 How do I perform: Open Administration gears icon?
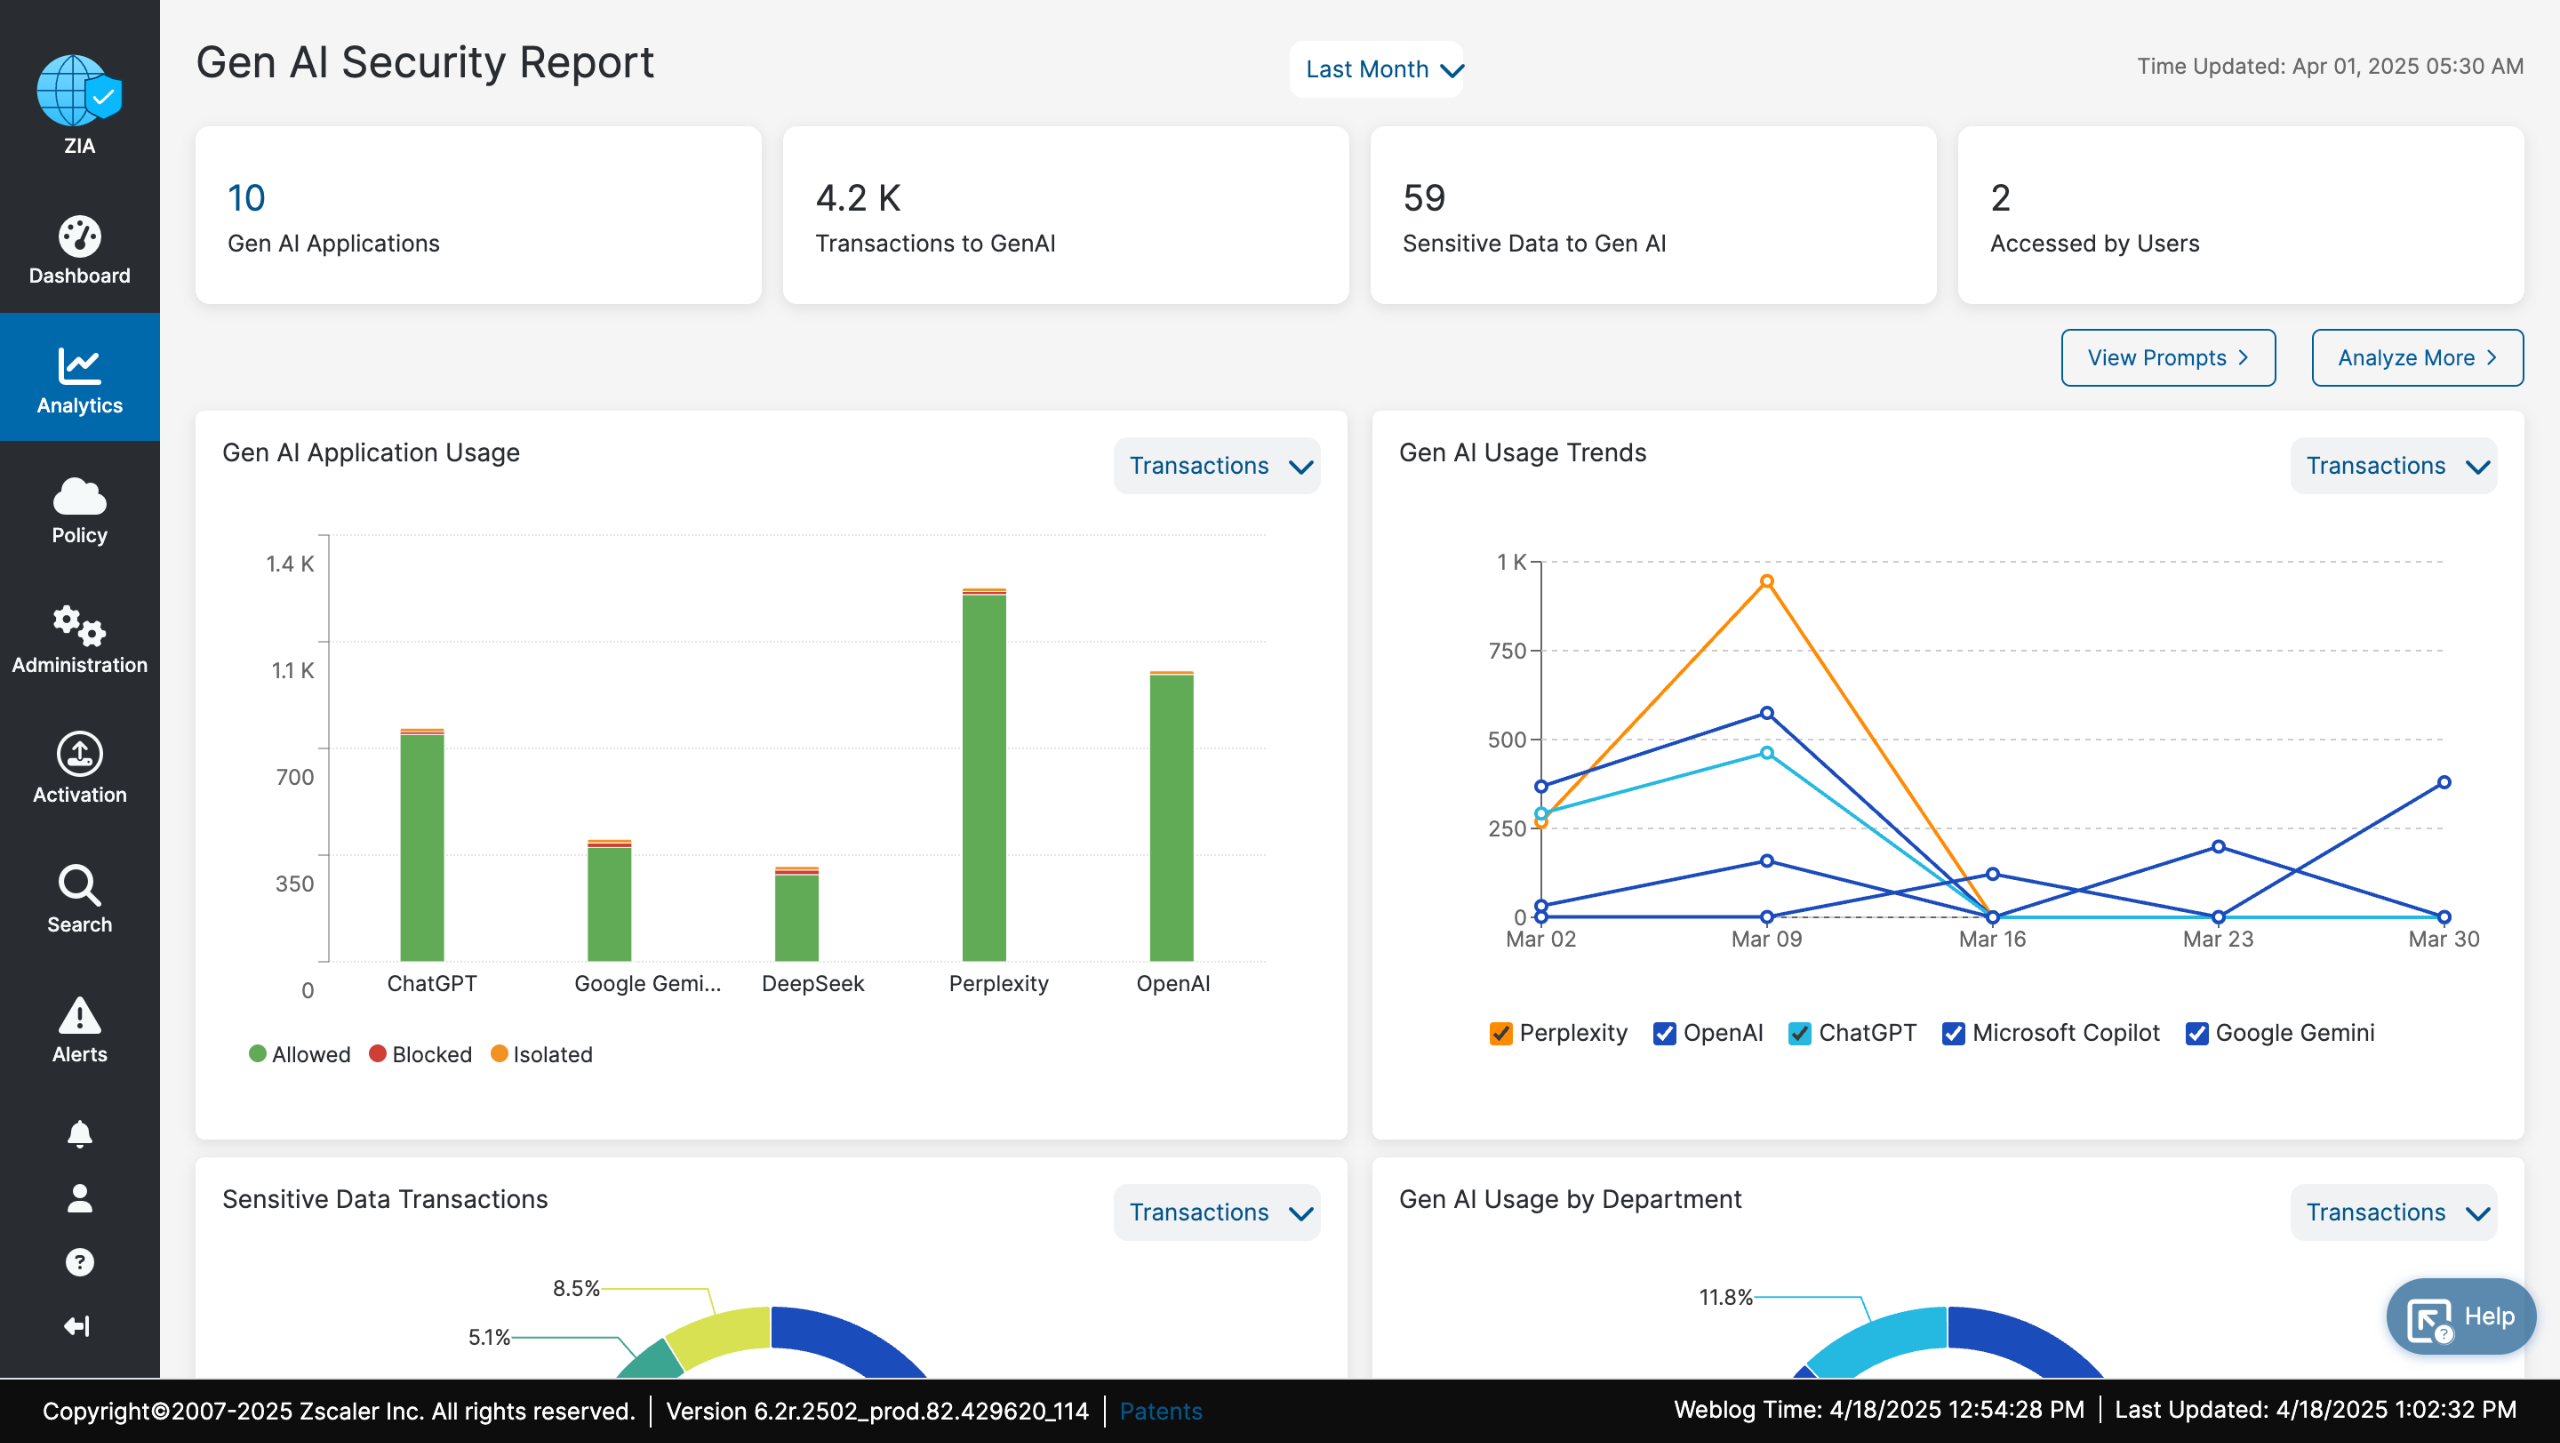(79, 626)
